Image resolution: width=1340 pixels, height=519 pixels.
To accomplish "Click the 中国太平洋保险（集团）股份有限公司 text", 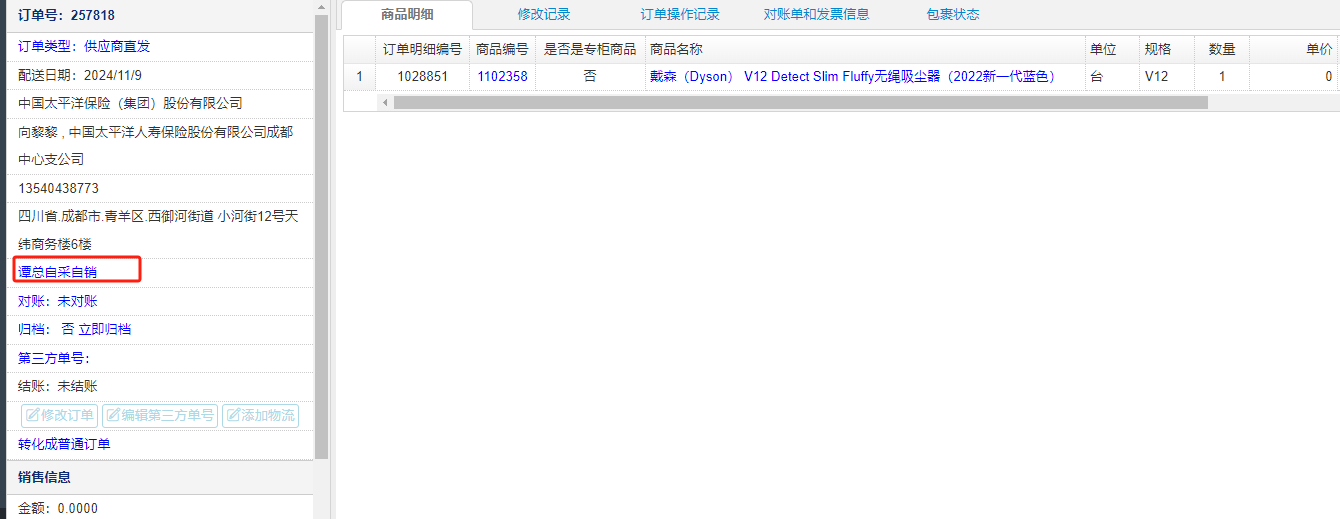I will tap(130, 103).
